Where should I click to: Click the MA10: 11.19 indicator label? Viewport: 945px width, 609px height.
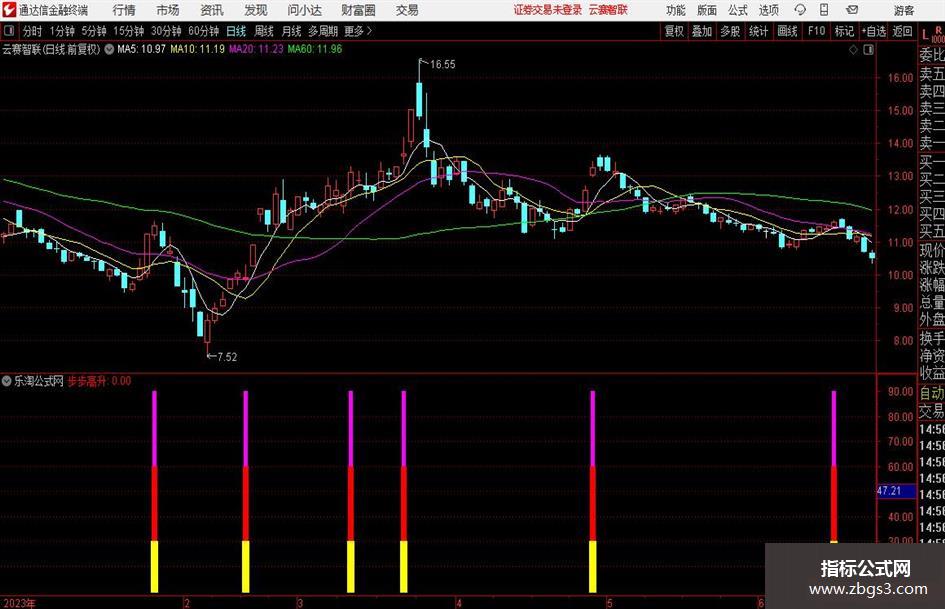197,49
